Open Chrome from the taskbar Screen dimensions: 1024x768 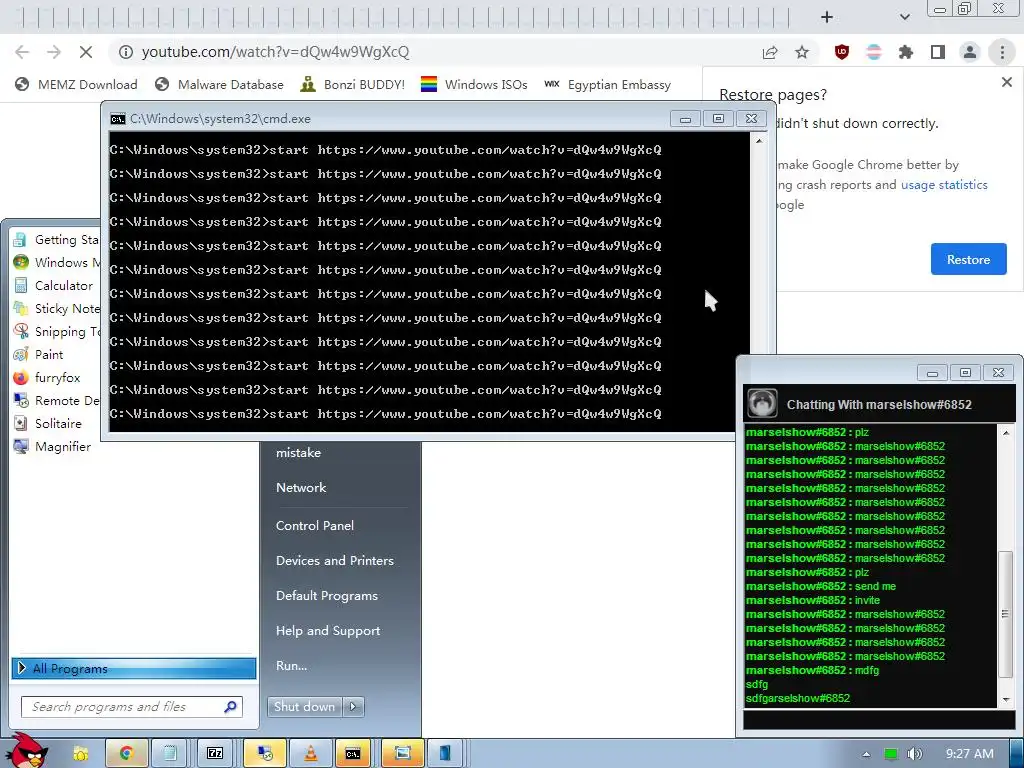coord(125,754)
